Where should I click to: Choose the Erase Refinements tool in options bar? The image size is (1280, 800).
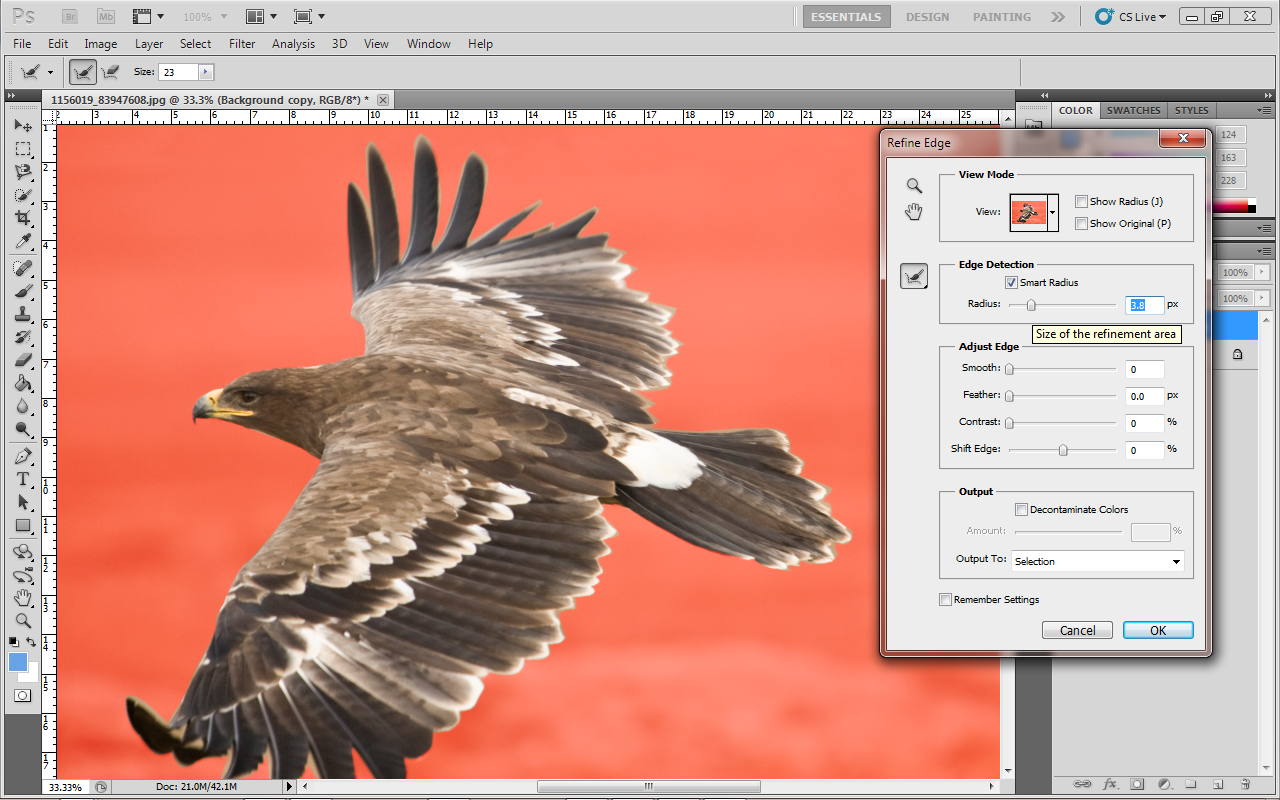point(110,72)
